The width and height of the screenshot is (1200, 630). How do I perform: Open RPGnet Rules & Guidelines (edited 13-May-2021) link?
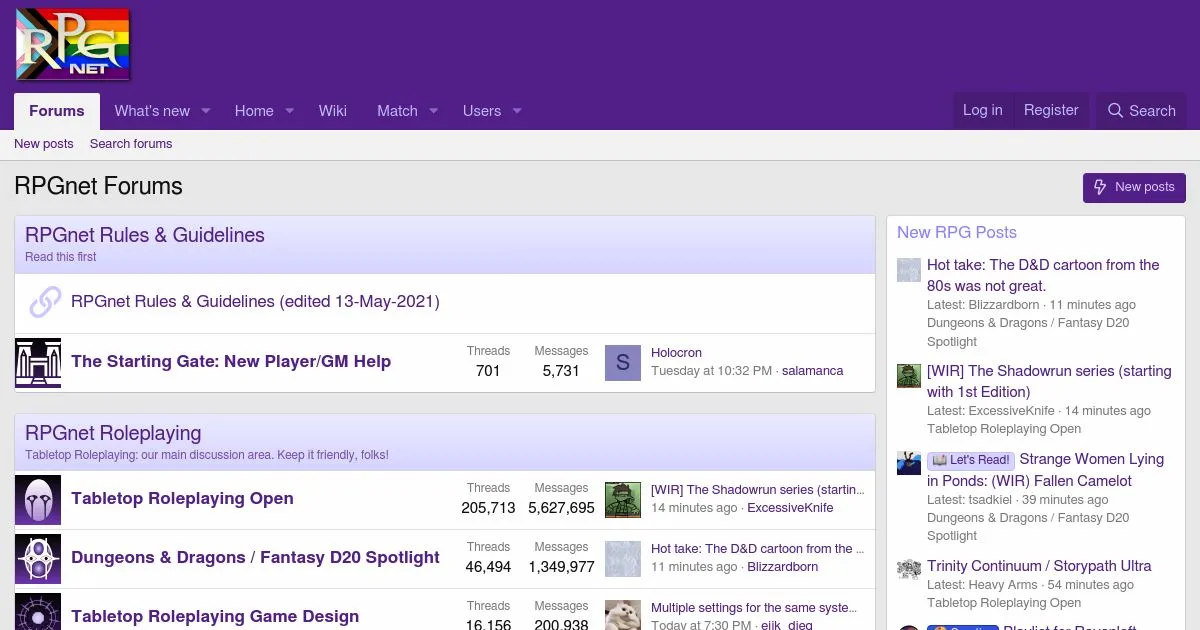point(255,301)
